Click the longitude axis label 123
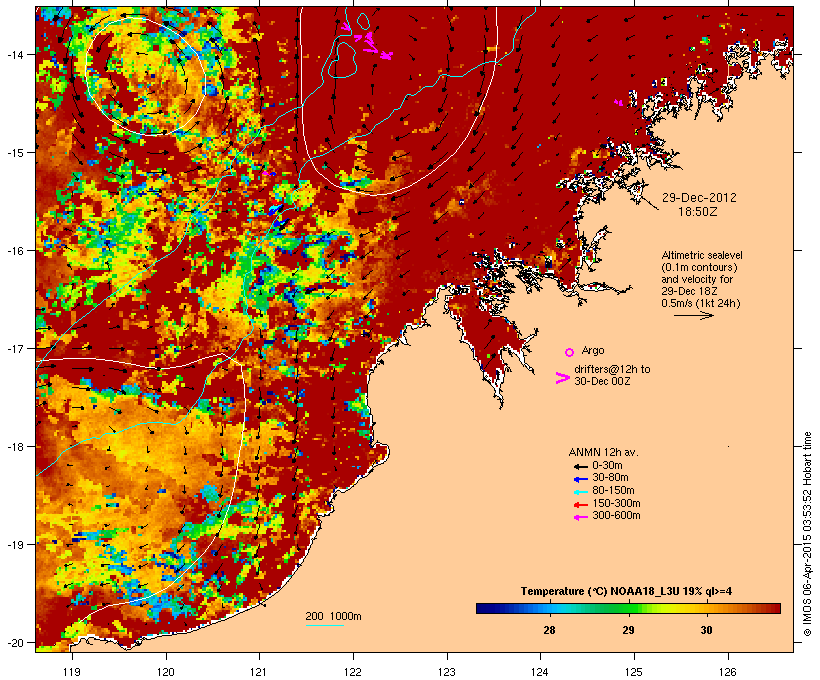Image resolution: width=820 pixels, height=680 pixels. click(x=447, y=672)
